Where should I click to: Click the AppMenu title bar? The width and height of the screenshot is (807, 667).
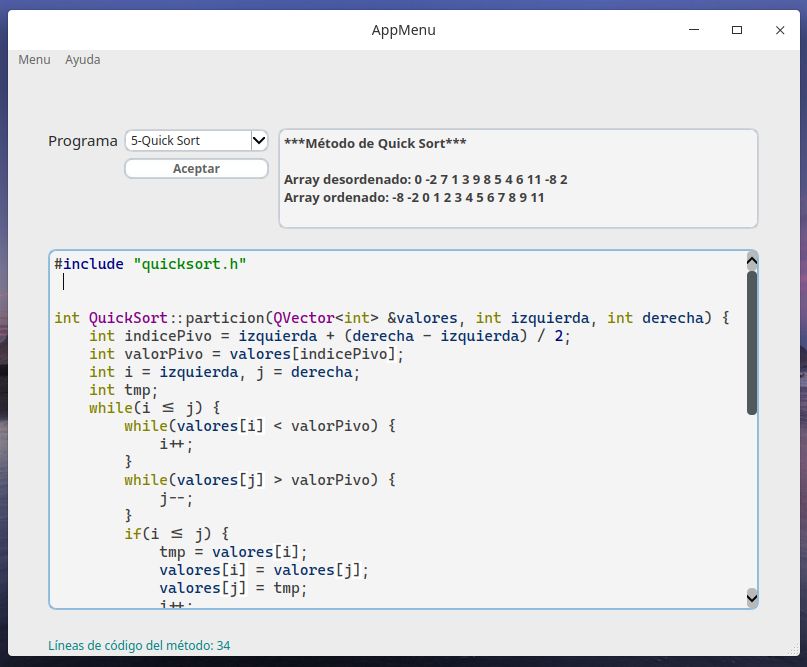403,30
